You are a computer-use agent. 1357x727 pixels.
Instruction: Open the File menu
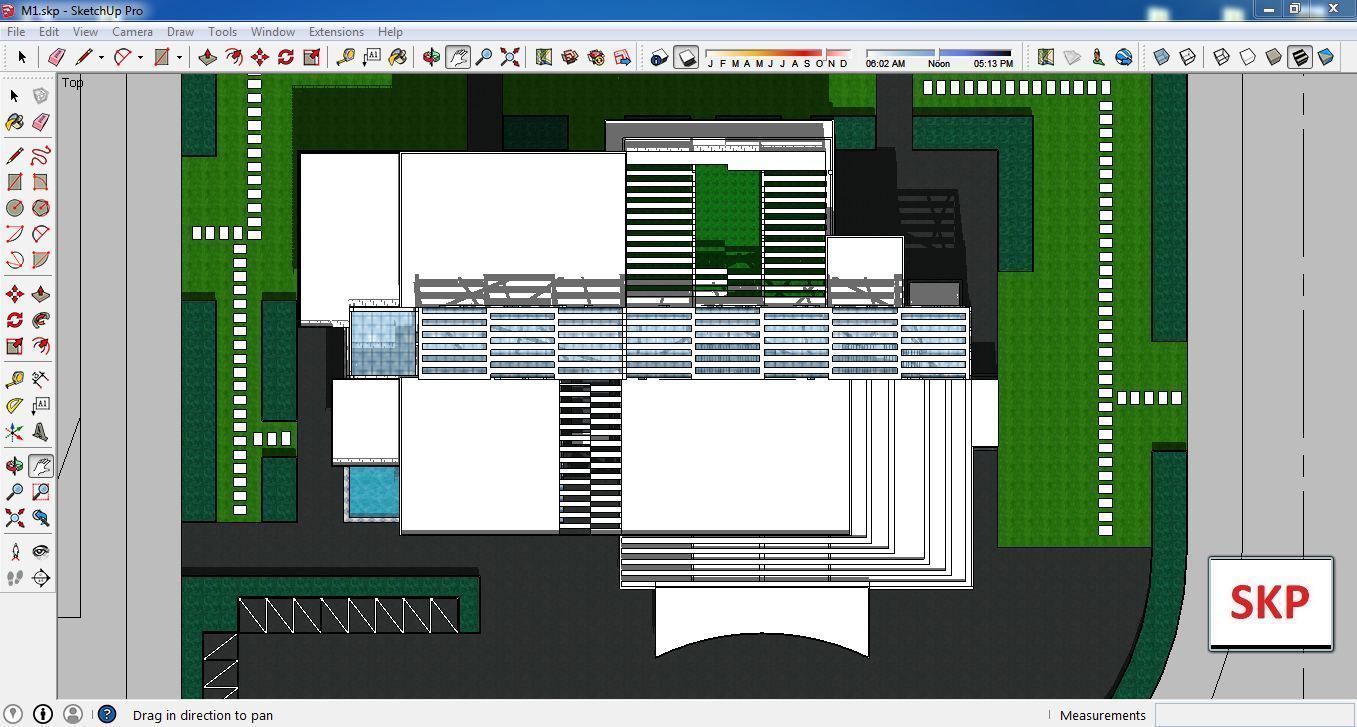click(16, 31)
